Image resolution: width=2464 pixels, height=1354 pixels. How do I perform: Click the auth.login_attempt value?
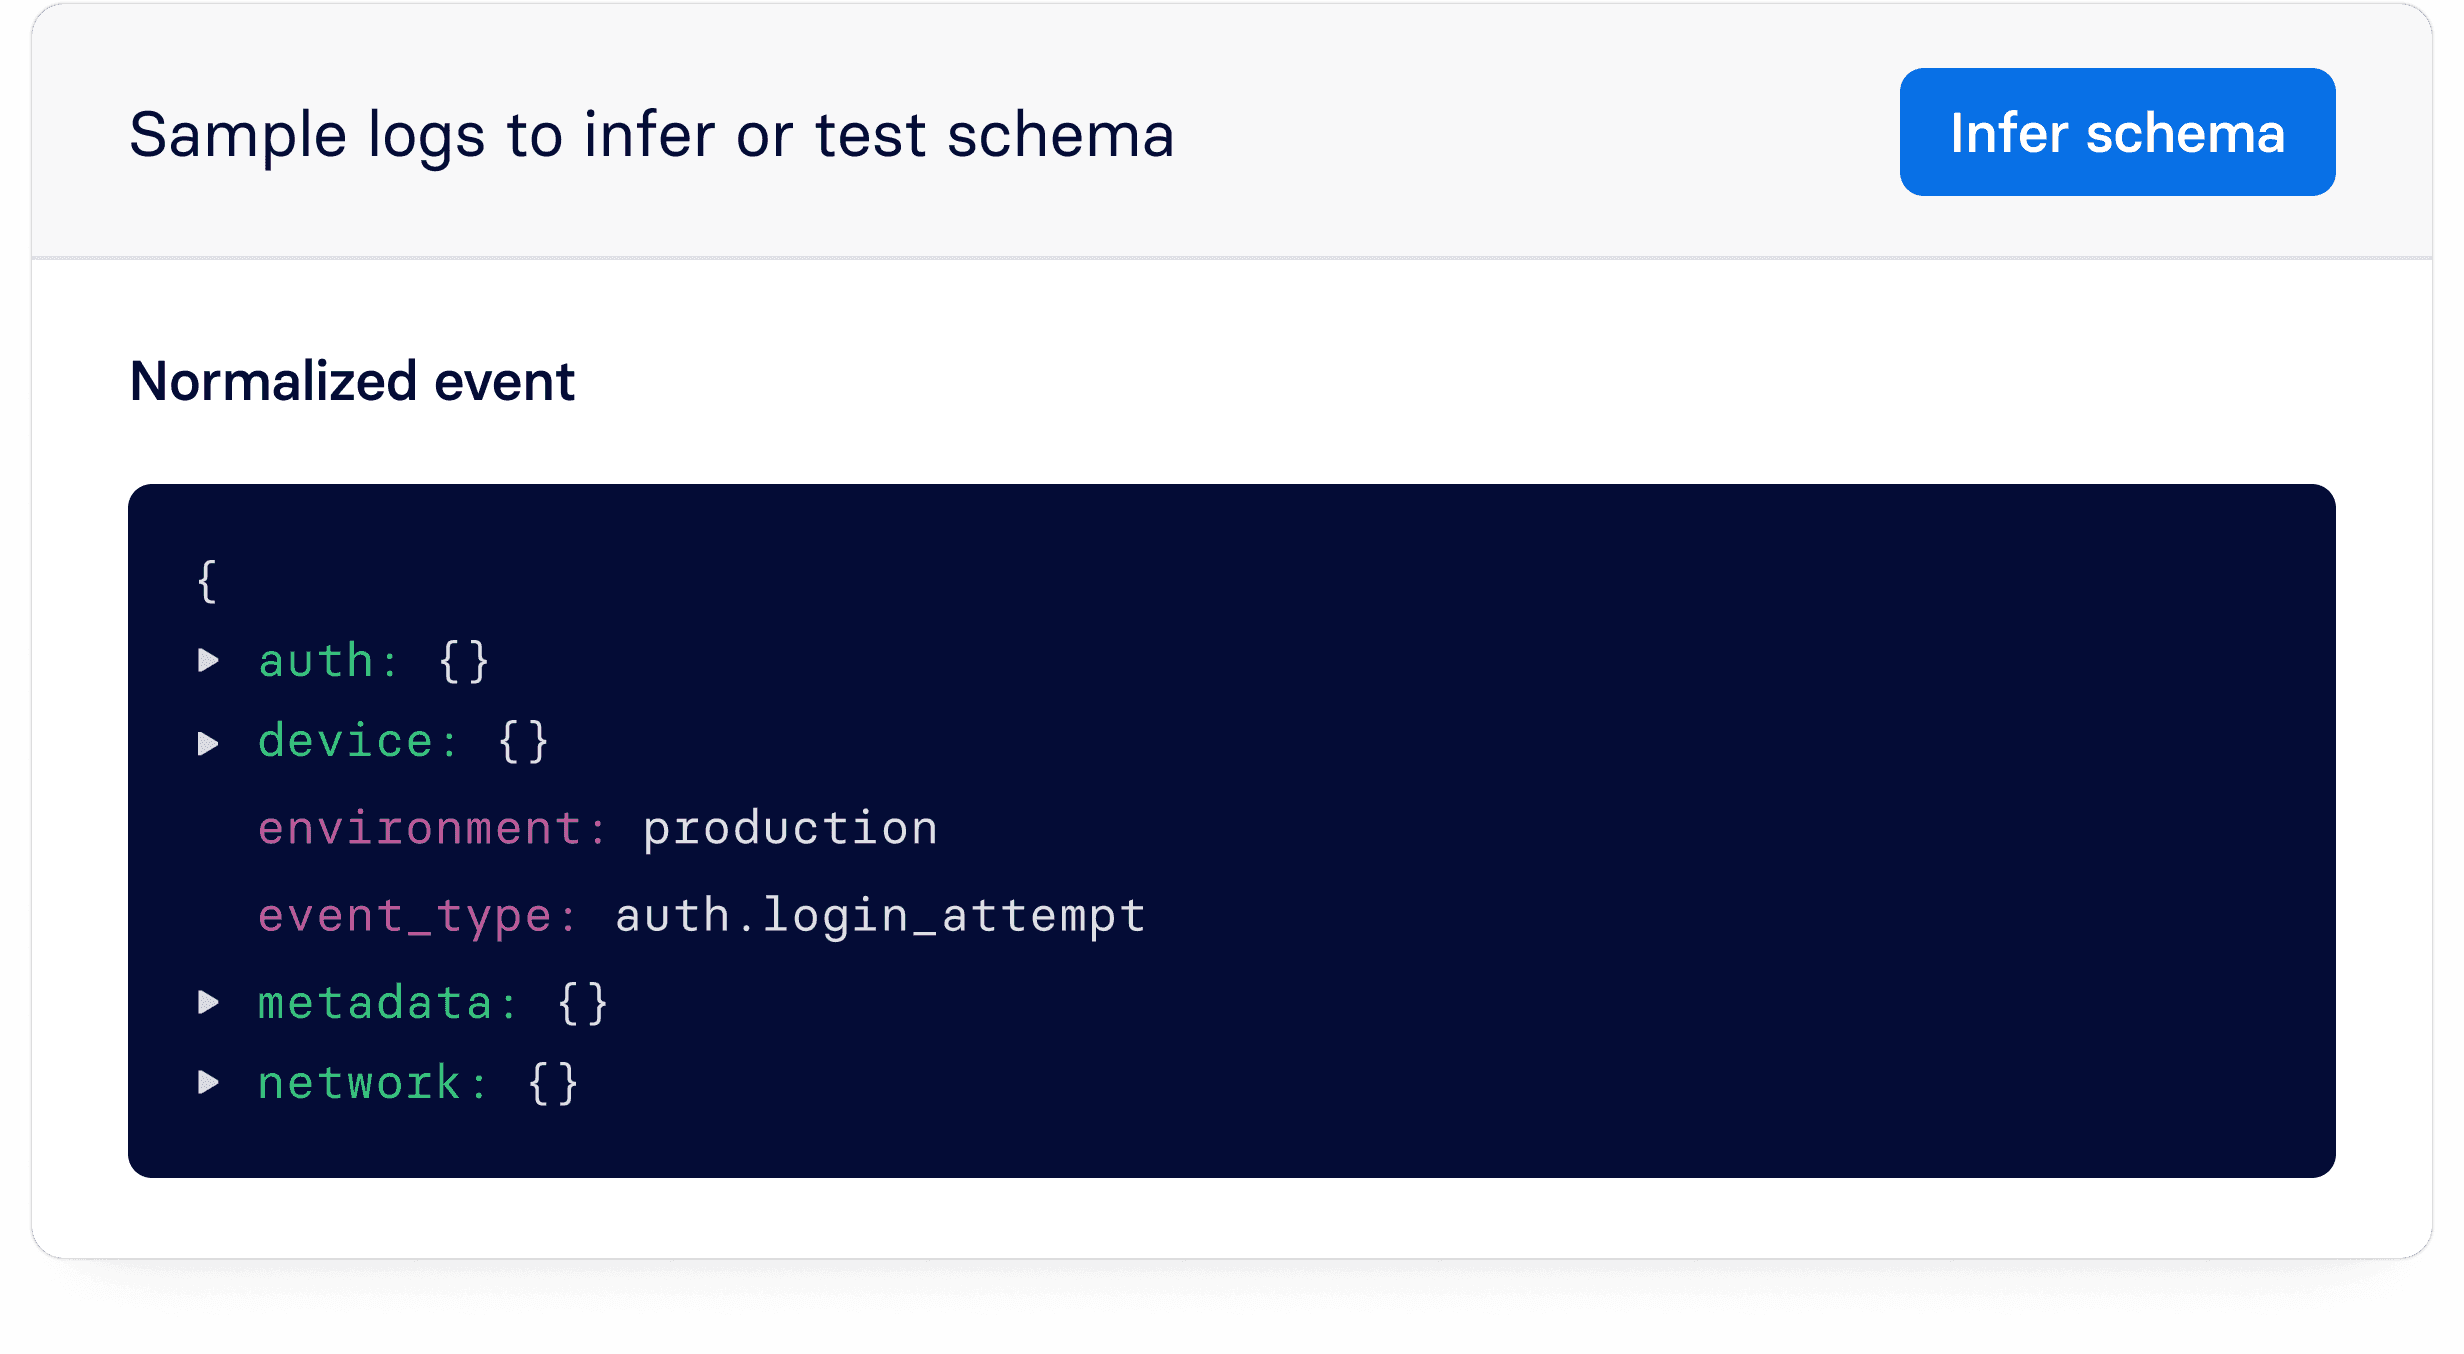point(879,916)
